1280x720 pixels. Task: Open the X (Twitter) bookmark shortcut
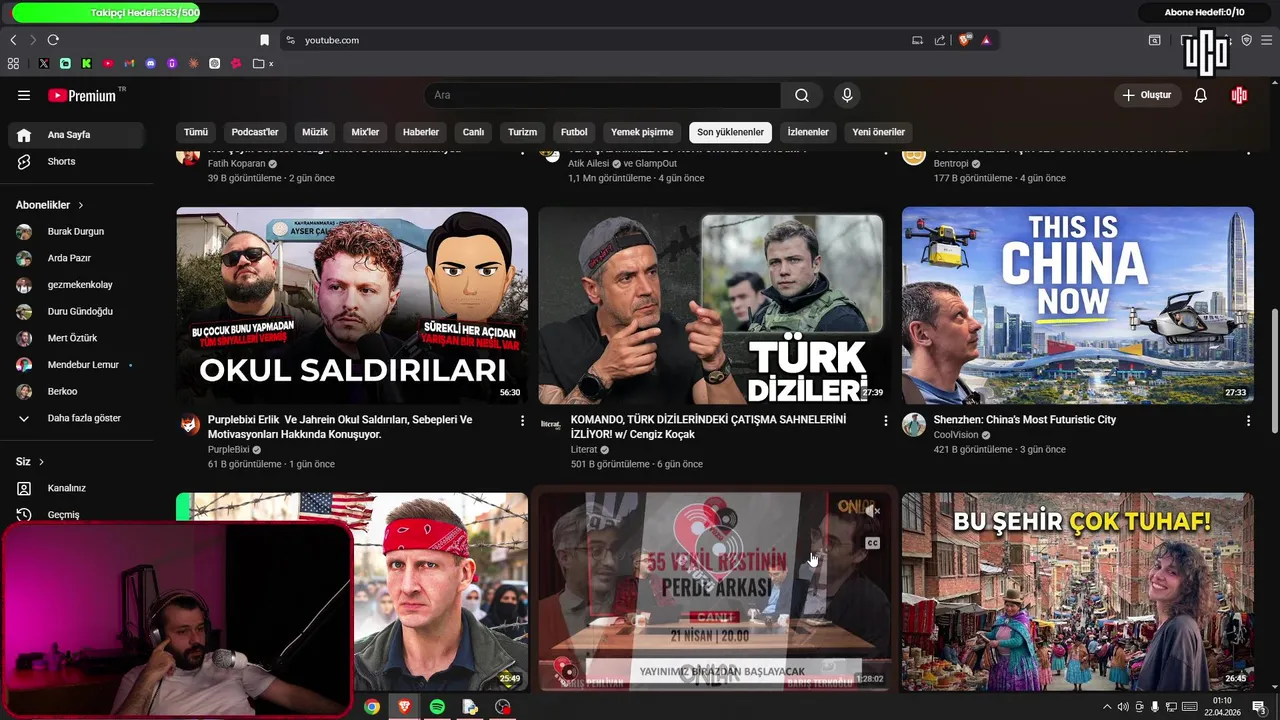[x=44, y=63]
